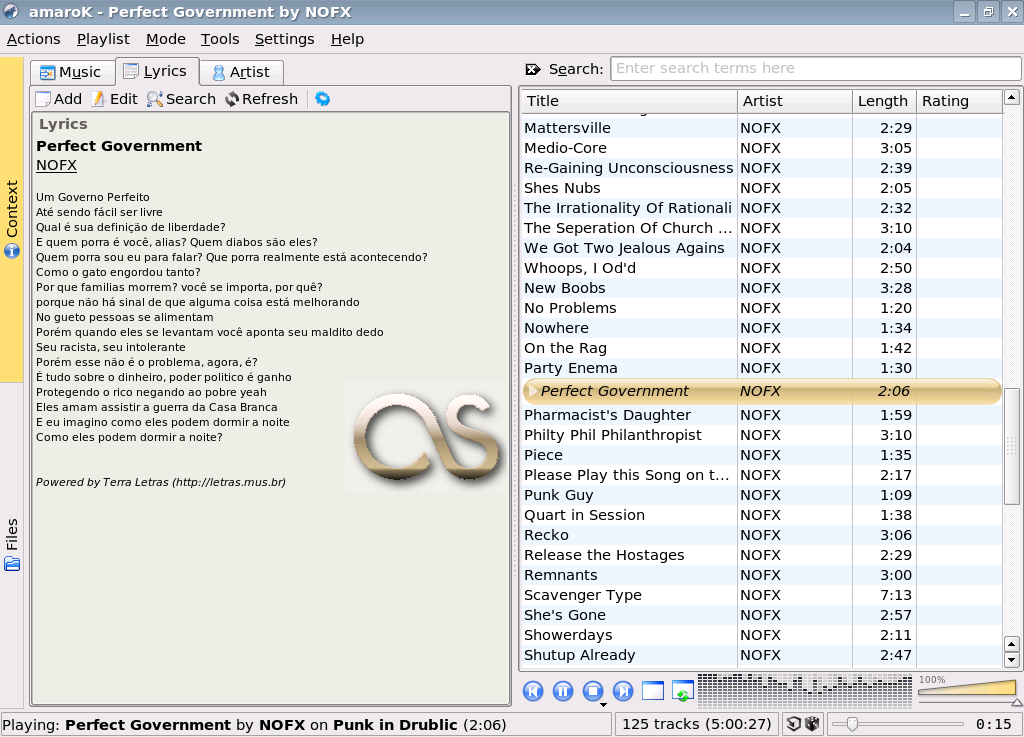
Task: Click the playlist vertical scrollbar handle
Action: point(1012,447)
